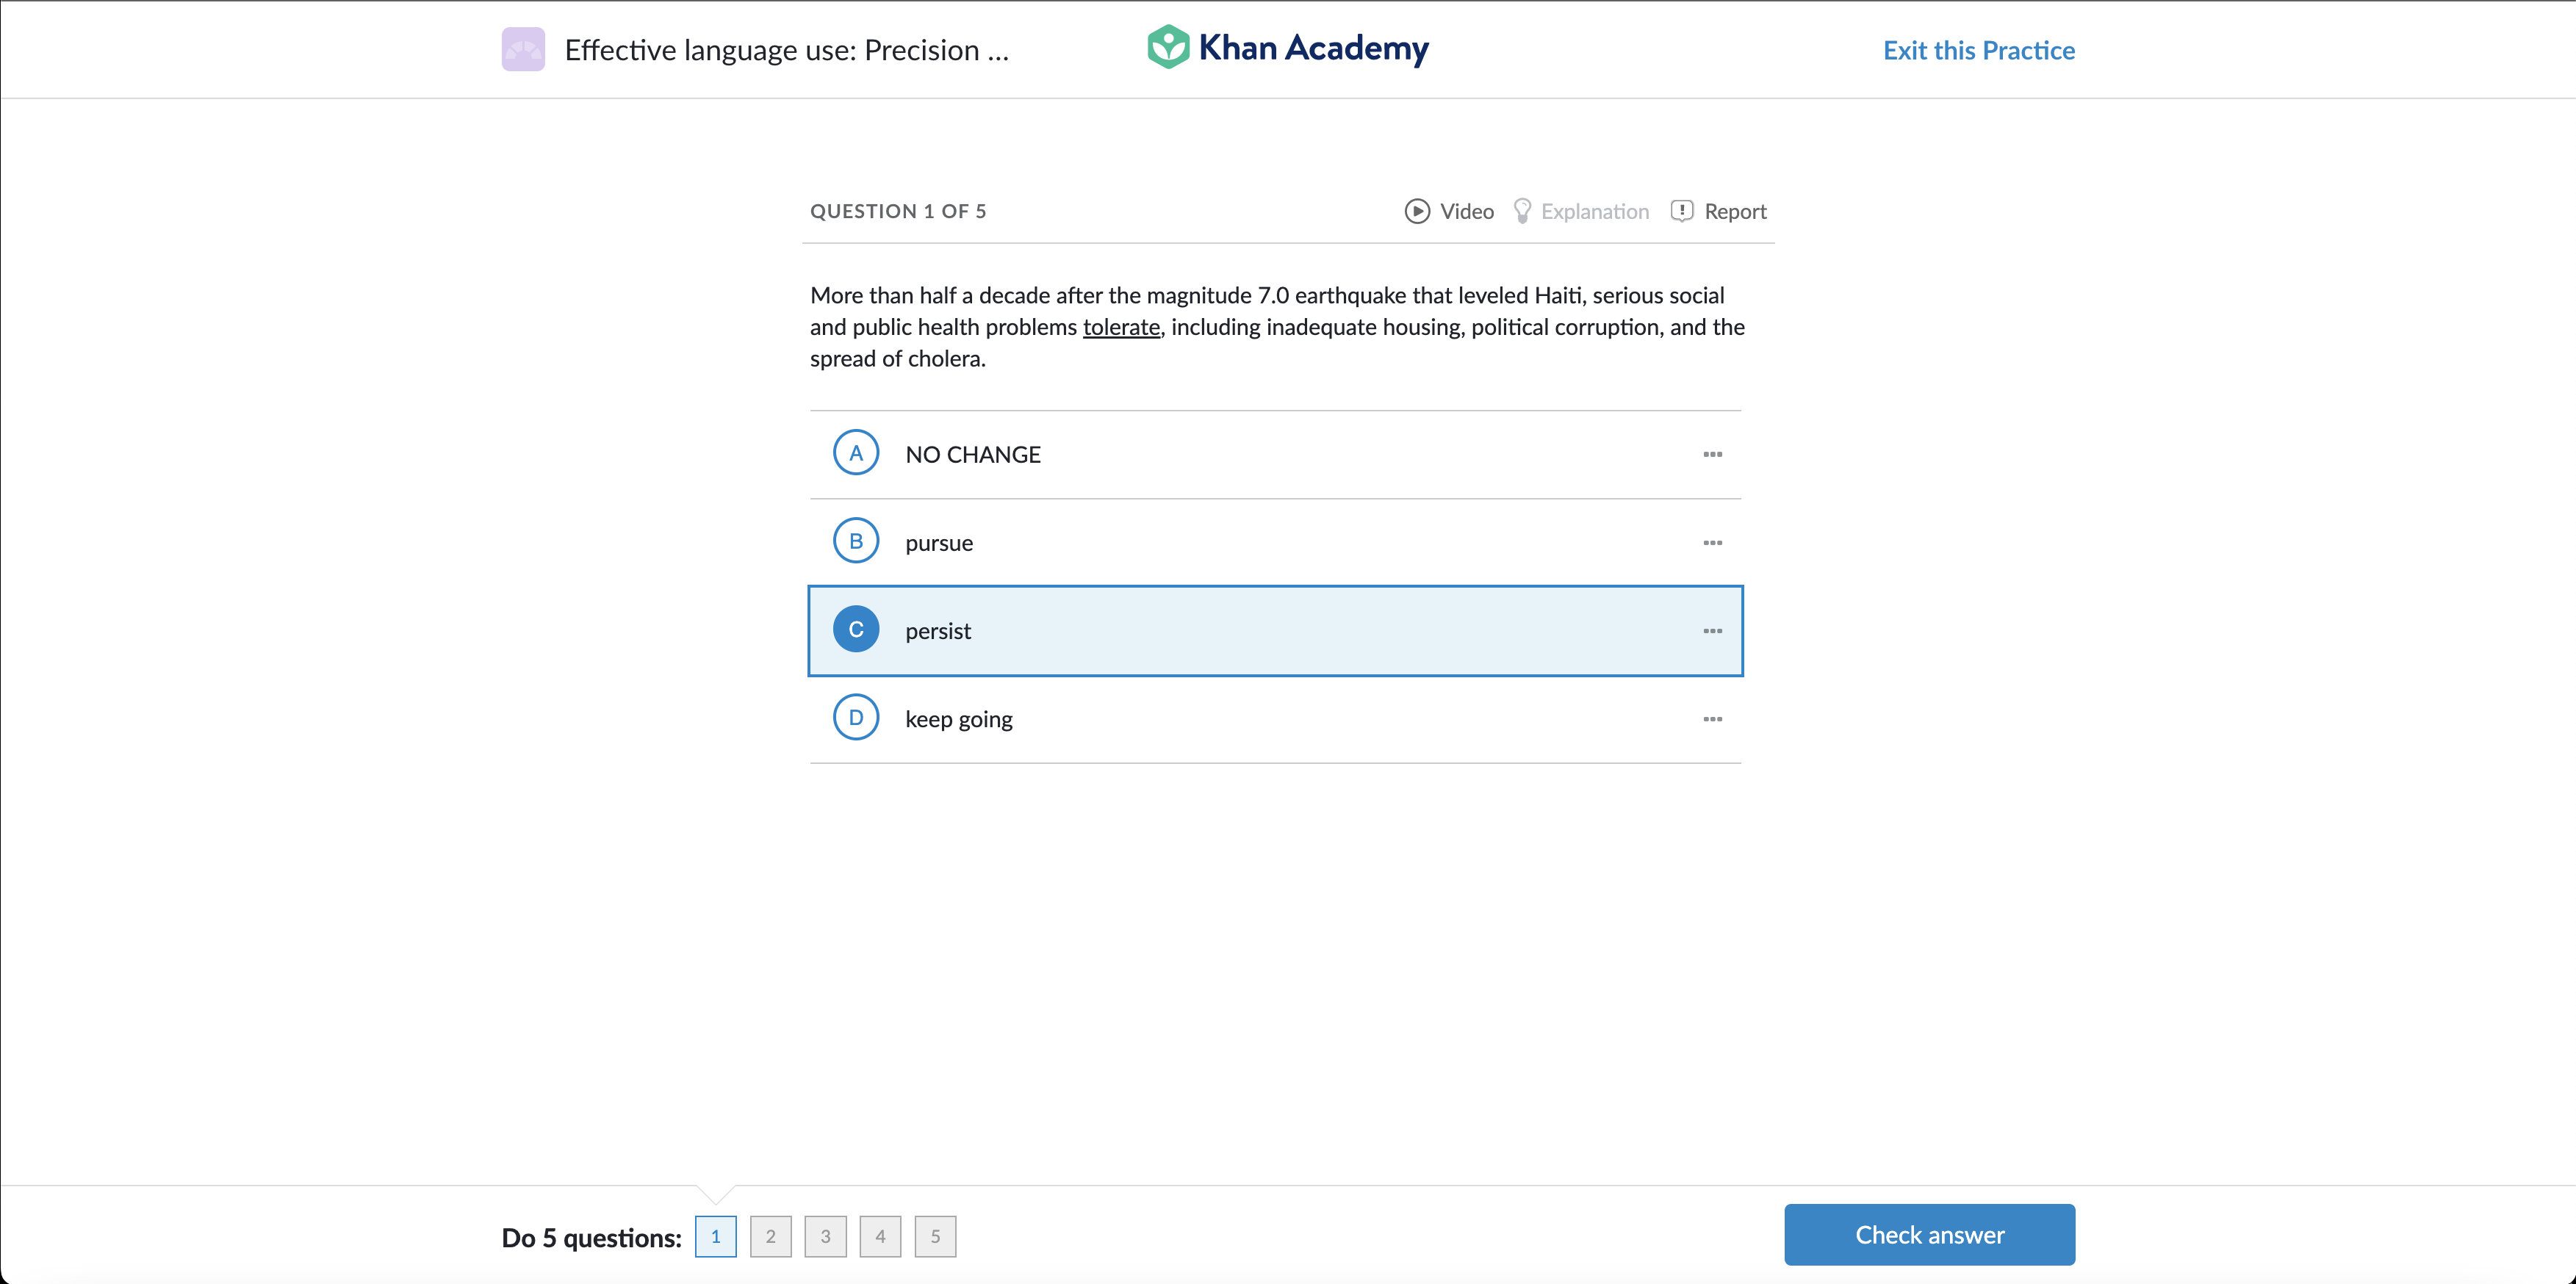Open more options for persist choice

tap(1712, 631)
